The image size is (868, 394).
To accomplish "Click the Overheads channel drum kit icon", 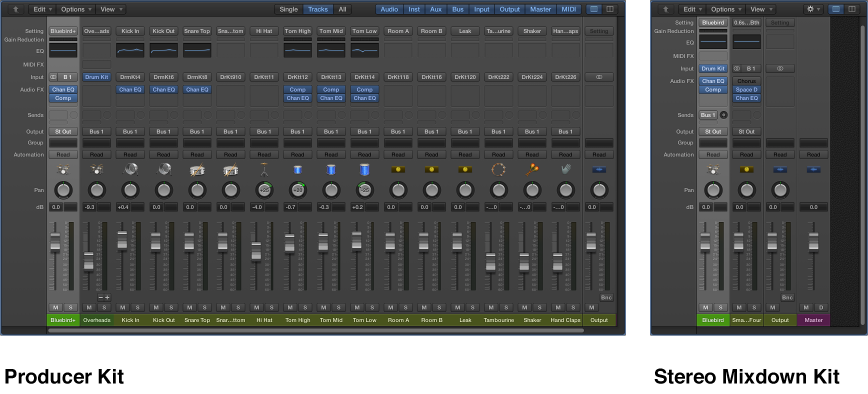I will point(96,169).
